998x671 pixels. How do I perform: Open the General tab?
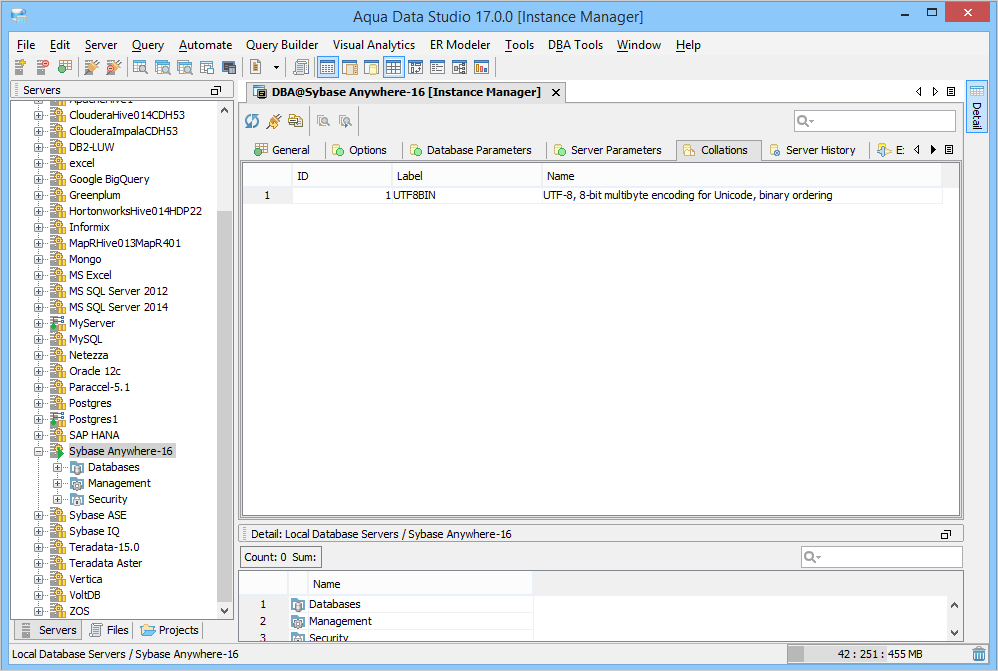281,150
